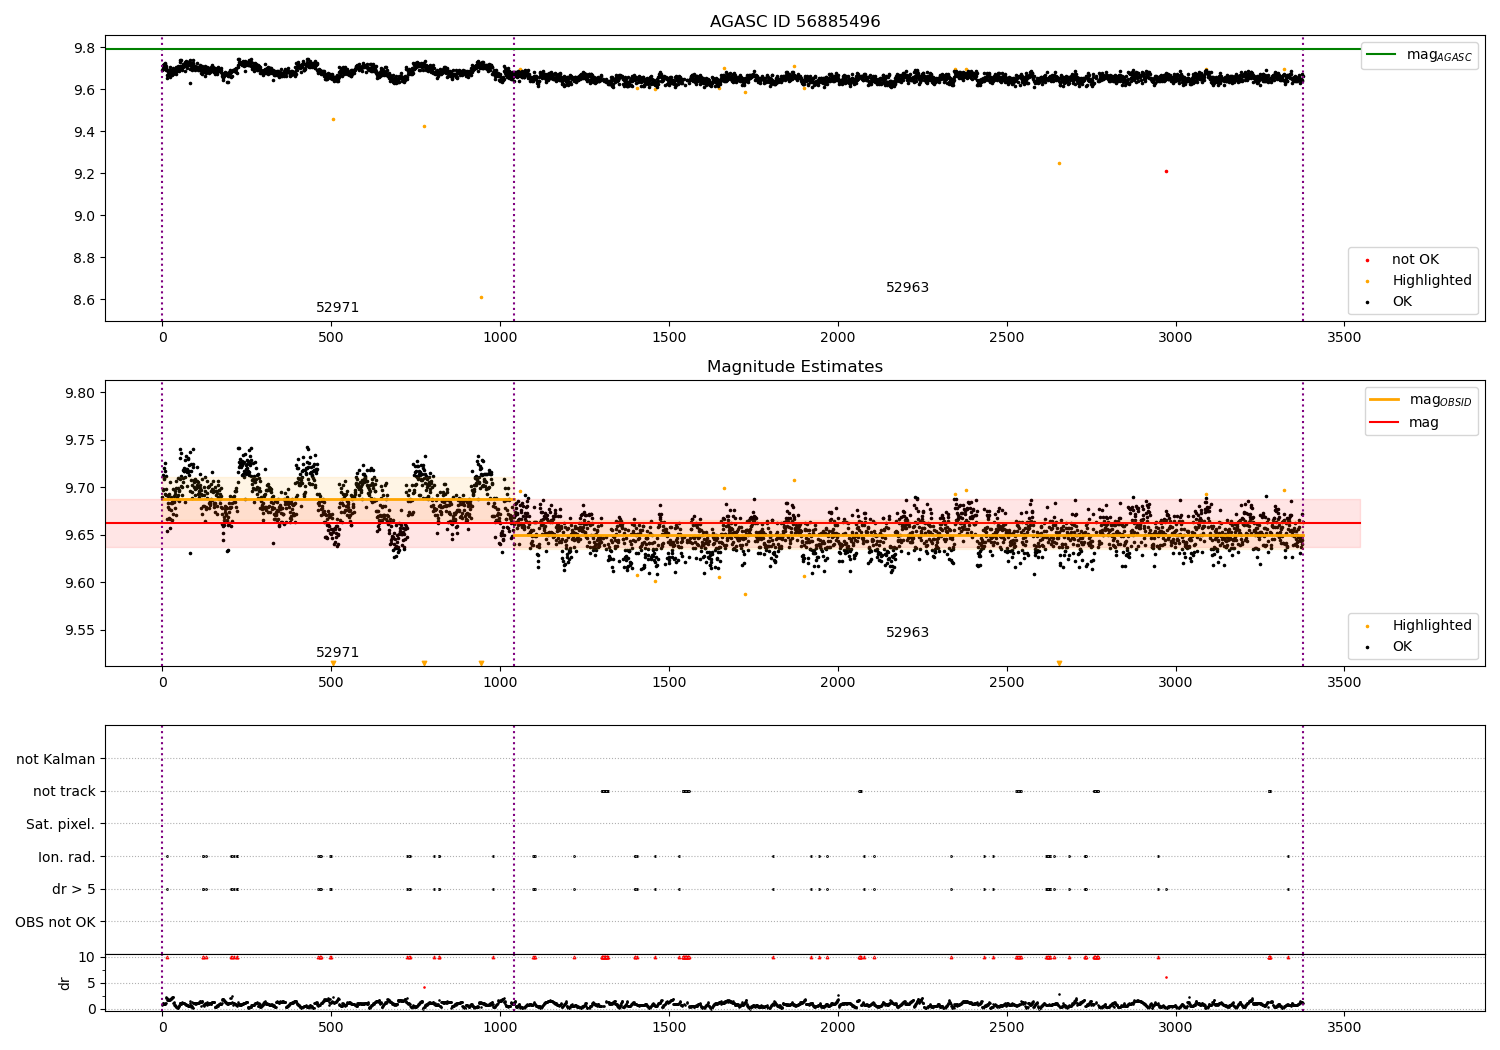The width and height of the screenshot is (1500, 1050).
Task: Select the "not OK" legend entry in top plot
Action: click(1415, 260)
